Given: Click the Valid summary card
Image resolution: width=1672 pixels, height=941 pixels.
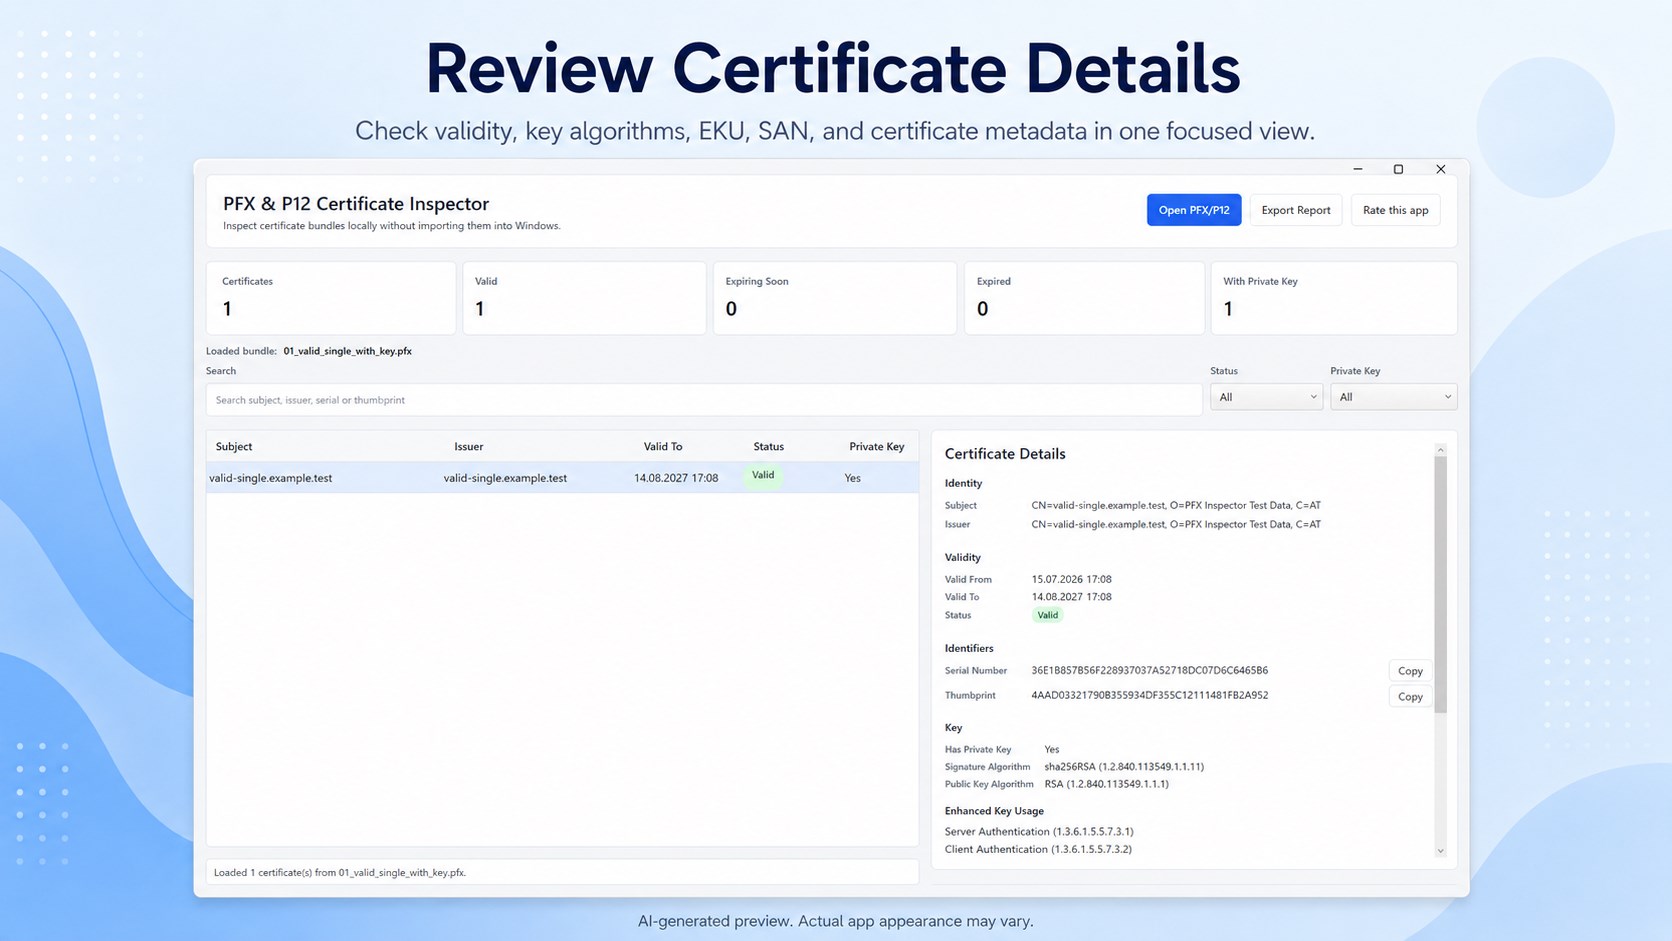Looking at the screenshot, I should tap(584, 298).
